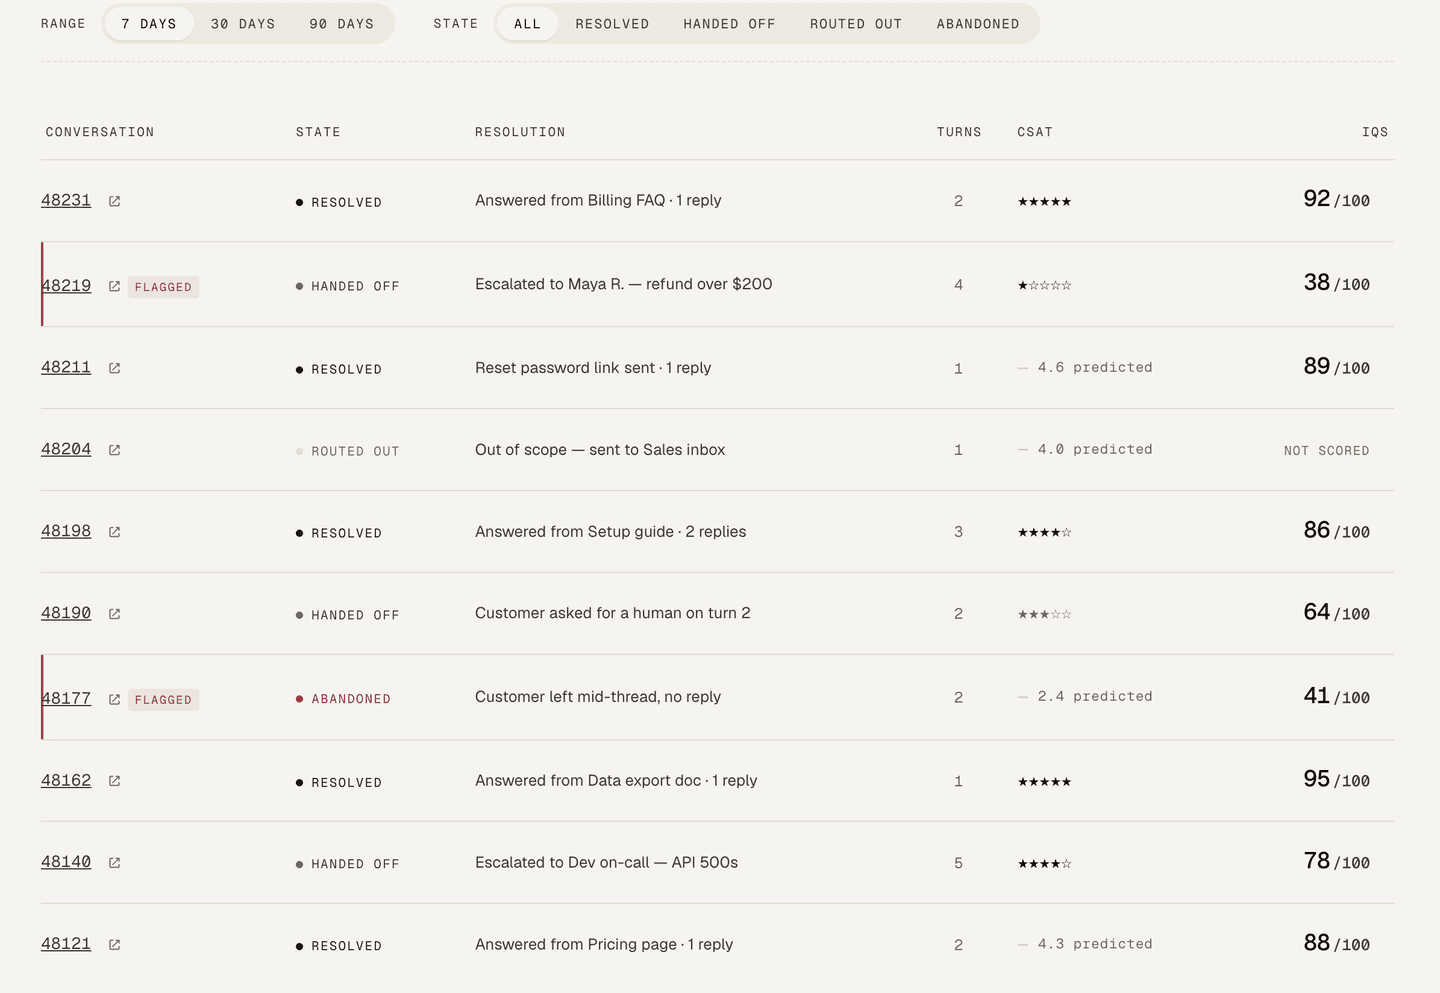Screen dimensions: 1440x993
Task: Open conversation 48162 external link icon
Action: [114, 781]
